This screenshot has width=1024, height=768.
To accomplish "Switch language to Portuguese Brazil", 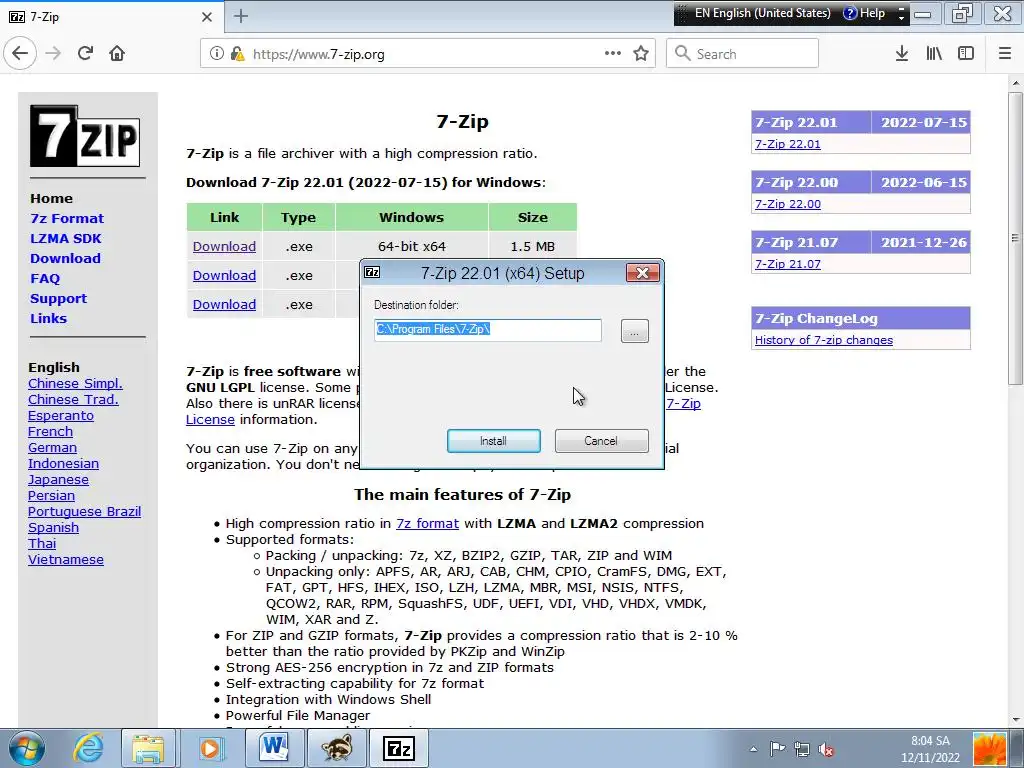I will (84, 512).
